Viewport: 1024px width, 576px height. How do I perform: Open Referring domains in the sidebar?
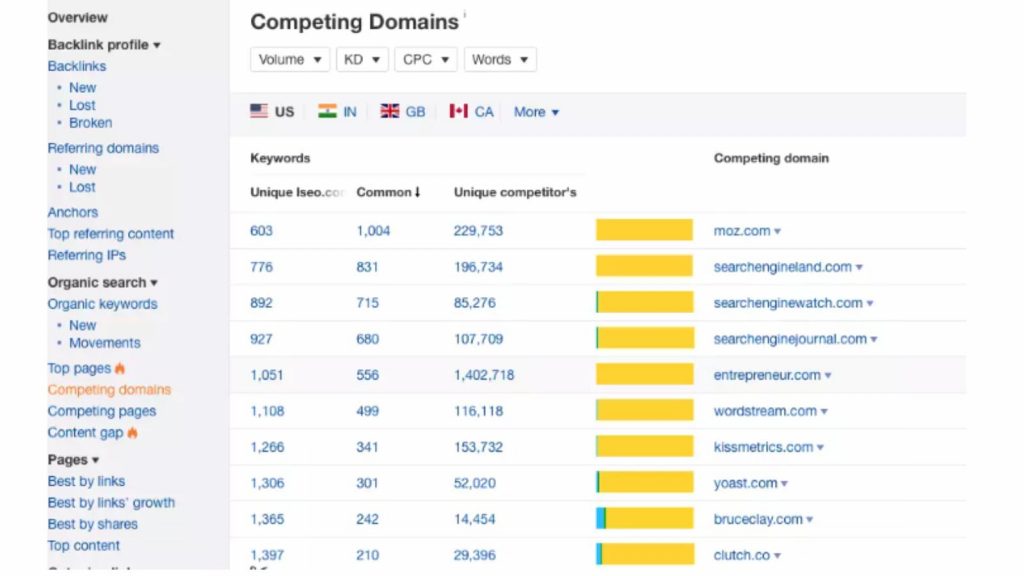pos(103,148)
